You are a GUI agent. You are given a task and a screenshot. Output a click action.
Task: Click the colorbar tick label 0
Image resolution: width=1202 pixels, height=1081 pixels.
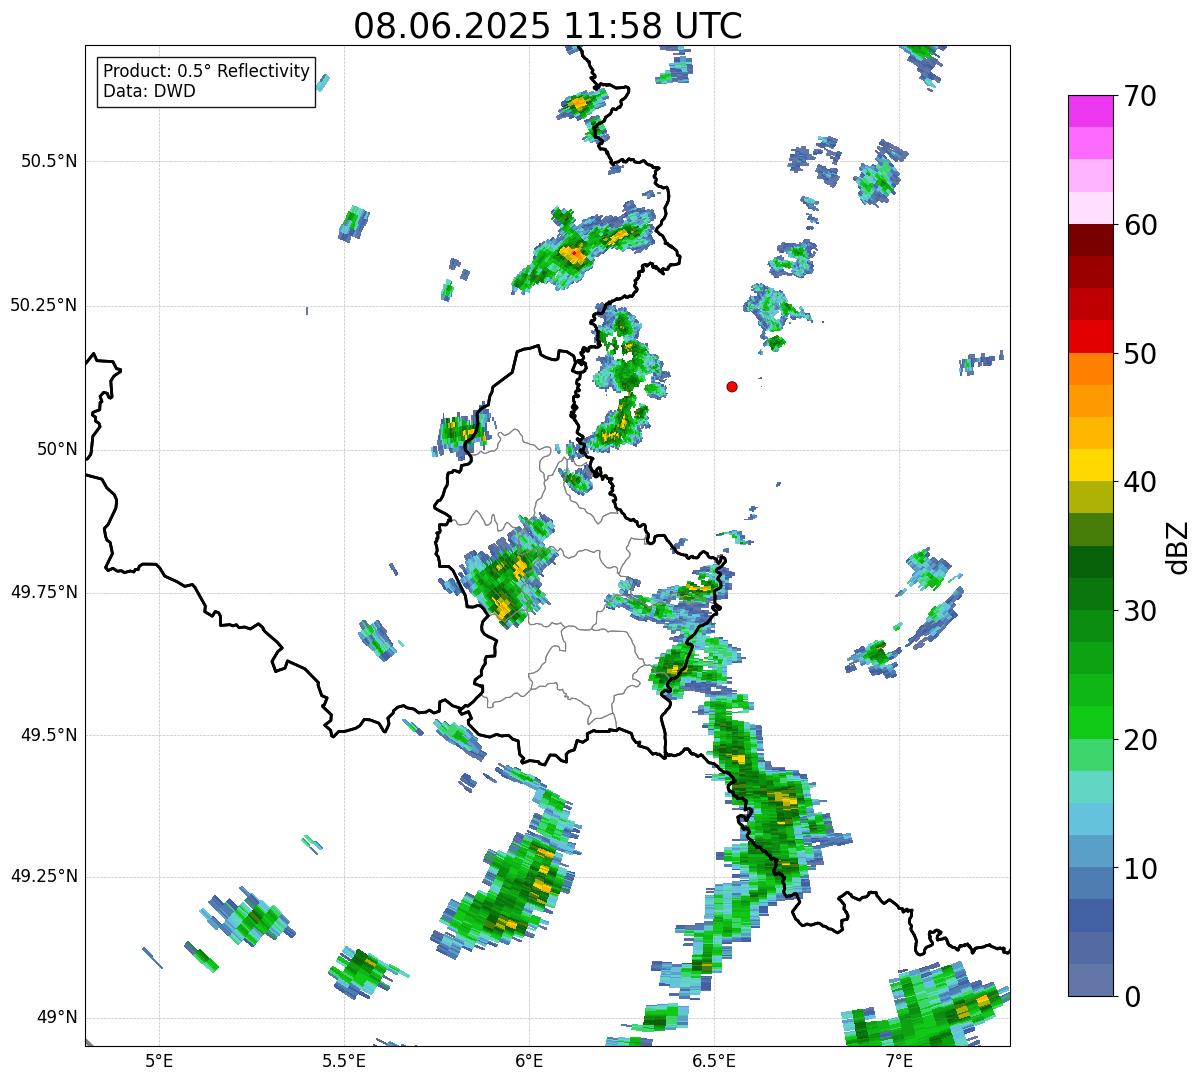[x=1132, y=997]
